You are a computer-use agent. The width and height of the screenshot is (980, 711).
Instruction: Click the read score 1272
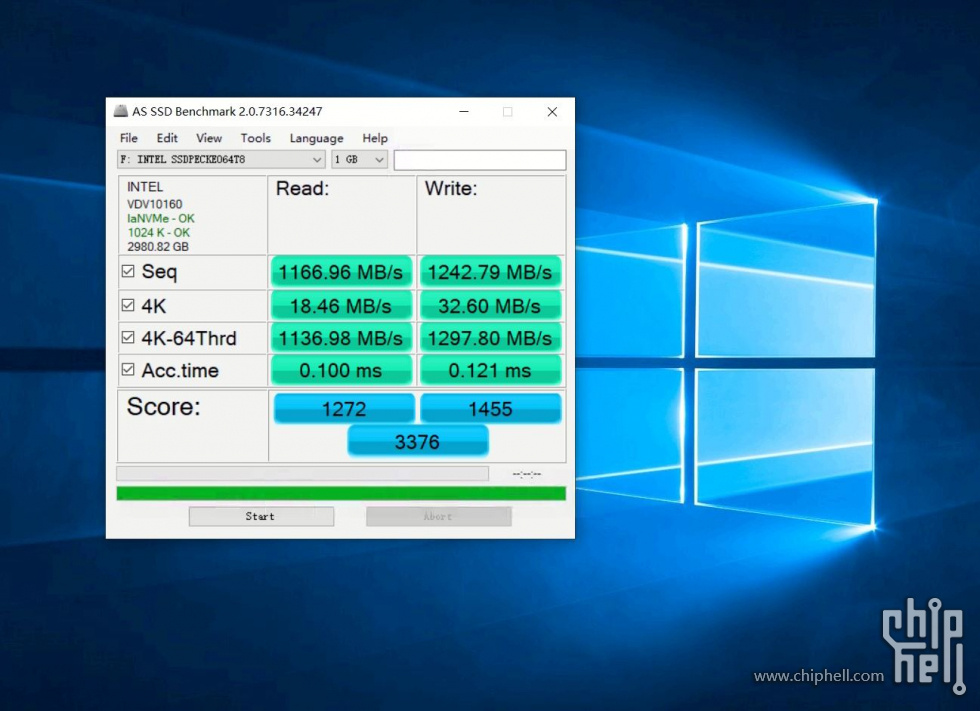tap(344, 409)
